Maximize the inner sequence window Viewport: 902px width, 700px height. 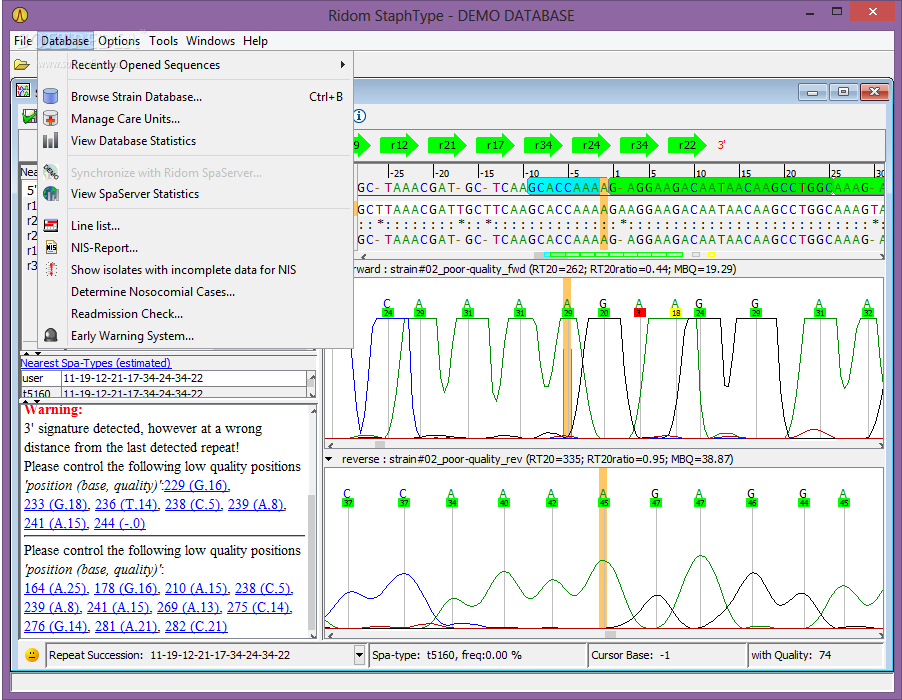[x=843, y=92]
